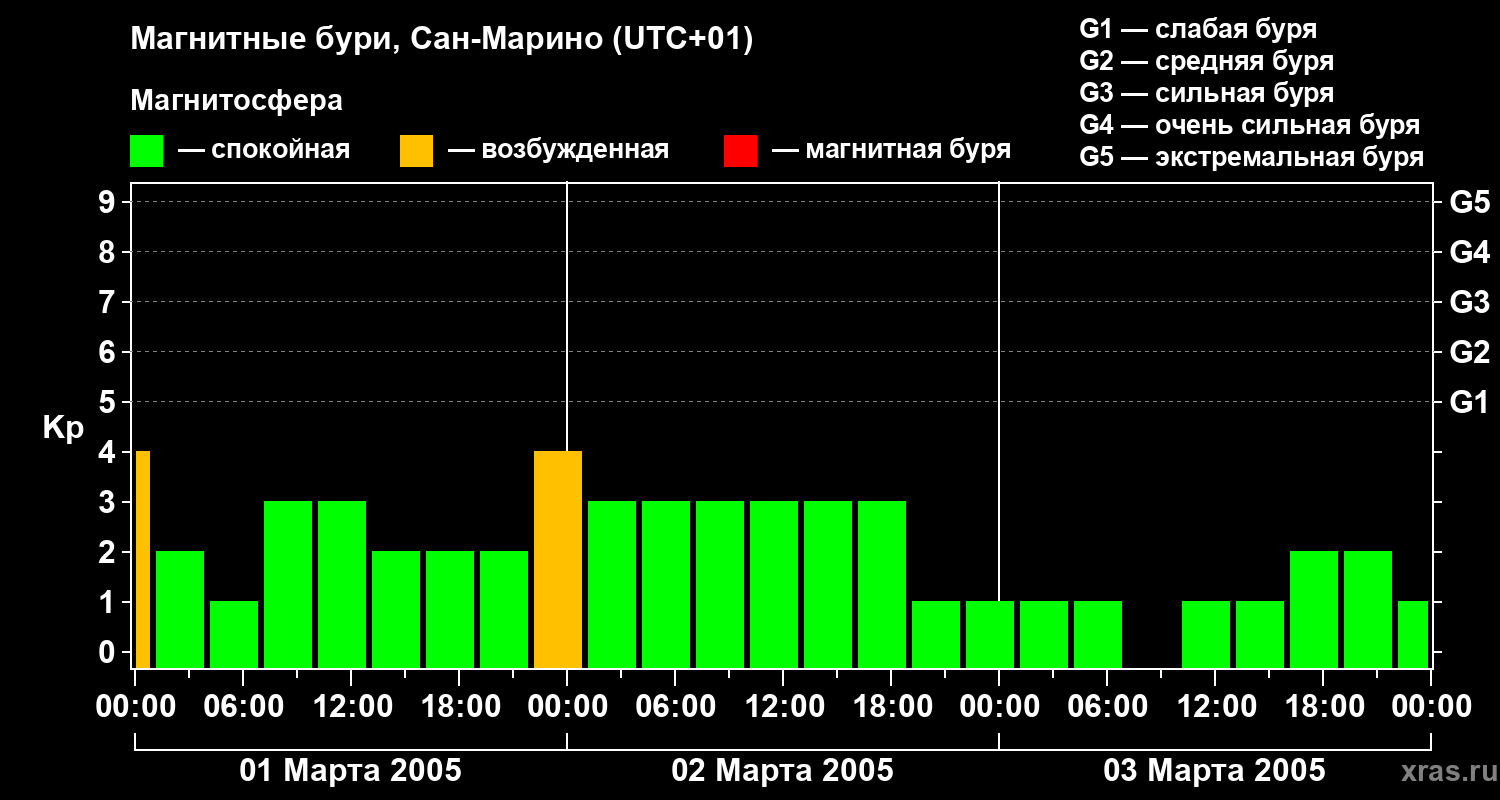Screen dimensions: 1500x800
Task: Click the '— возбужденная' legend label
Action: coord(559,150)
